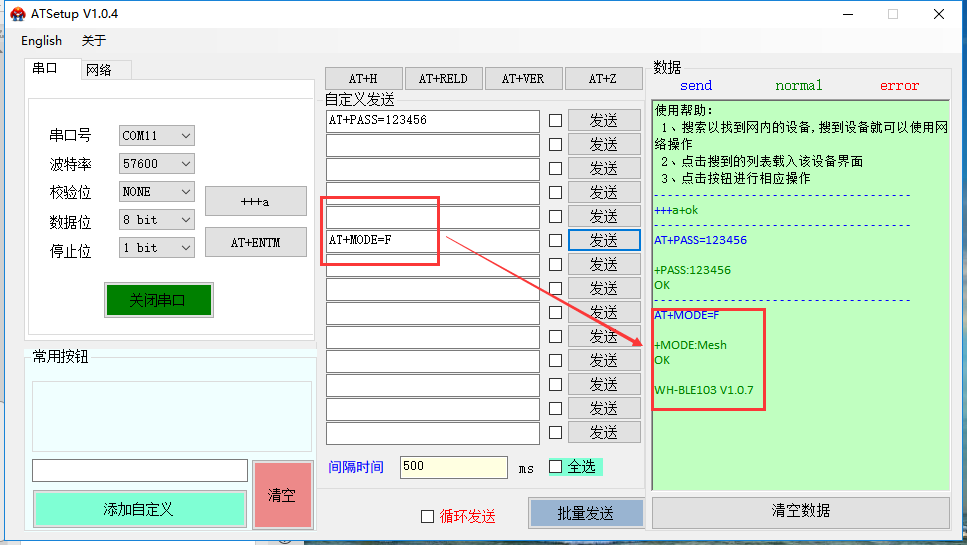
Task: Toggle the 循环发送 checkbox
Action: (428, 516)
